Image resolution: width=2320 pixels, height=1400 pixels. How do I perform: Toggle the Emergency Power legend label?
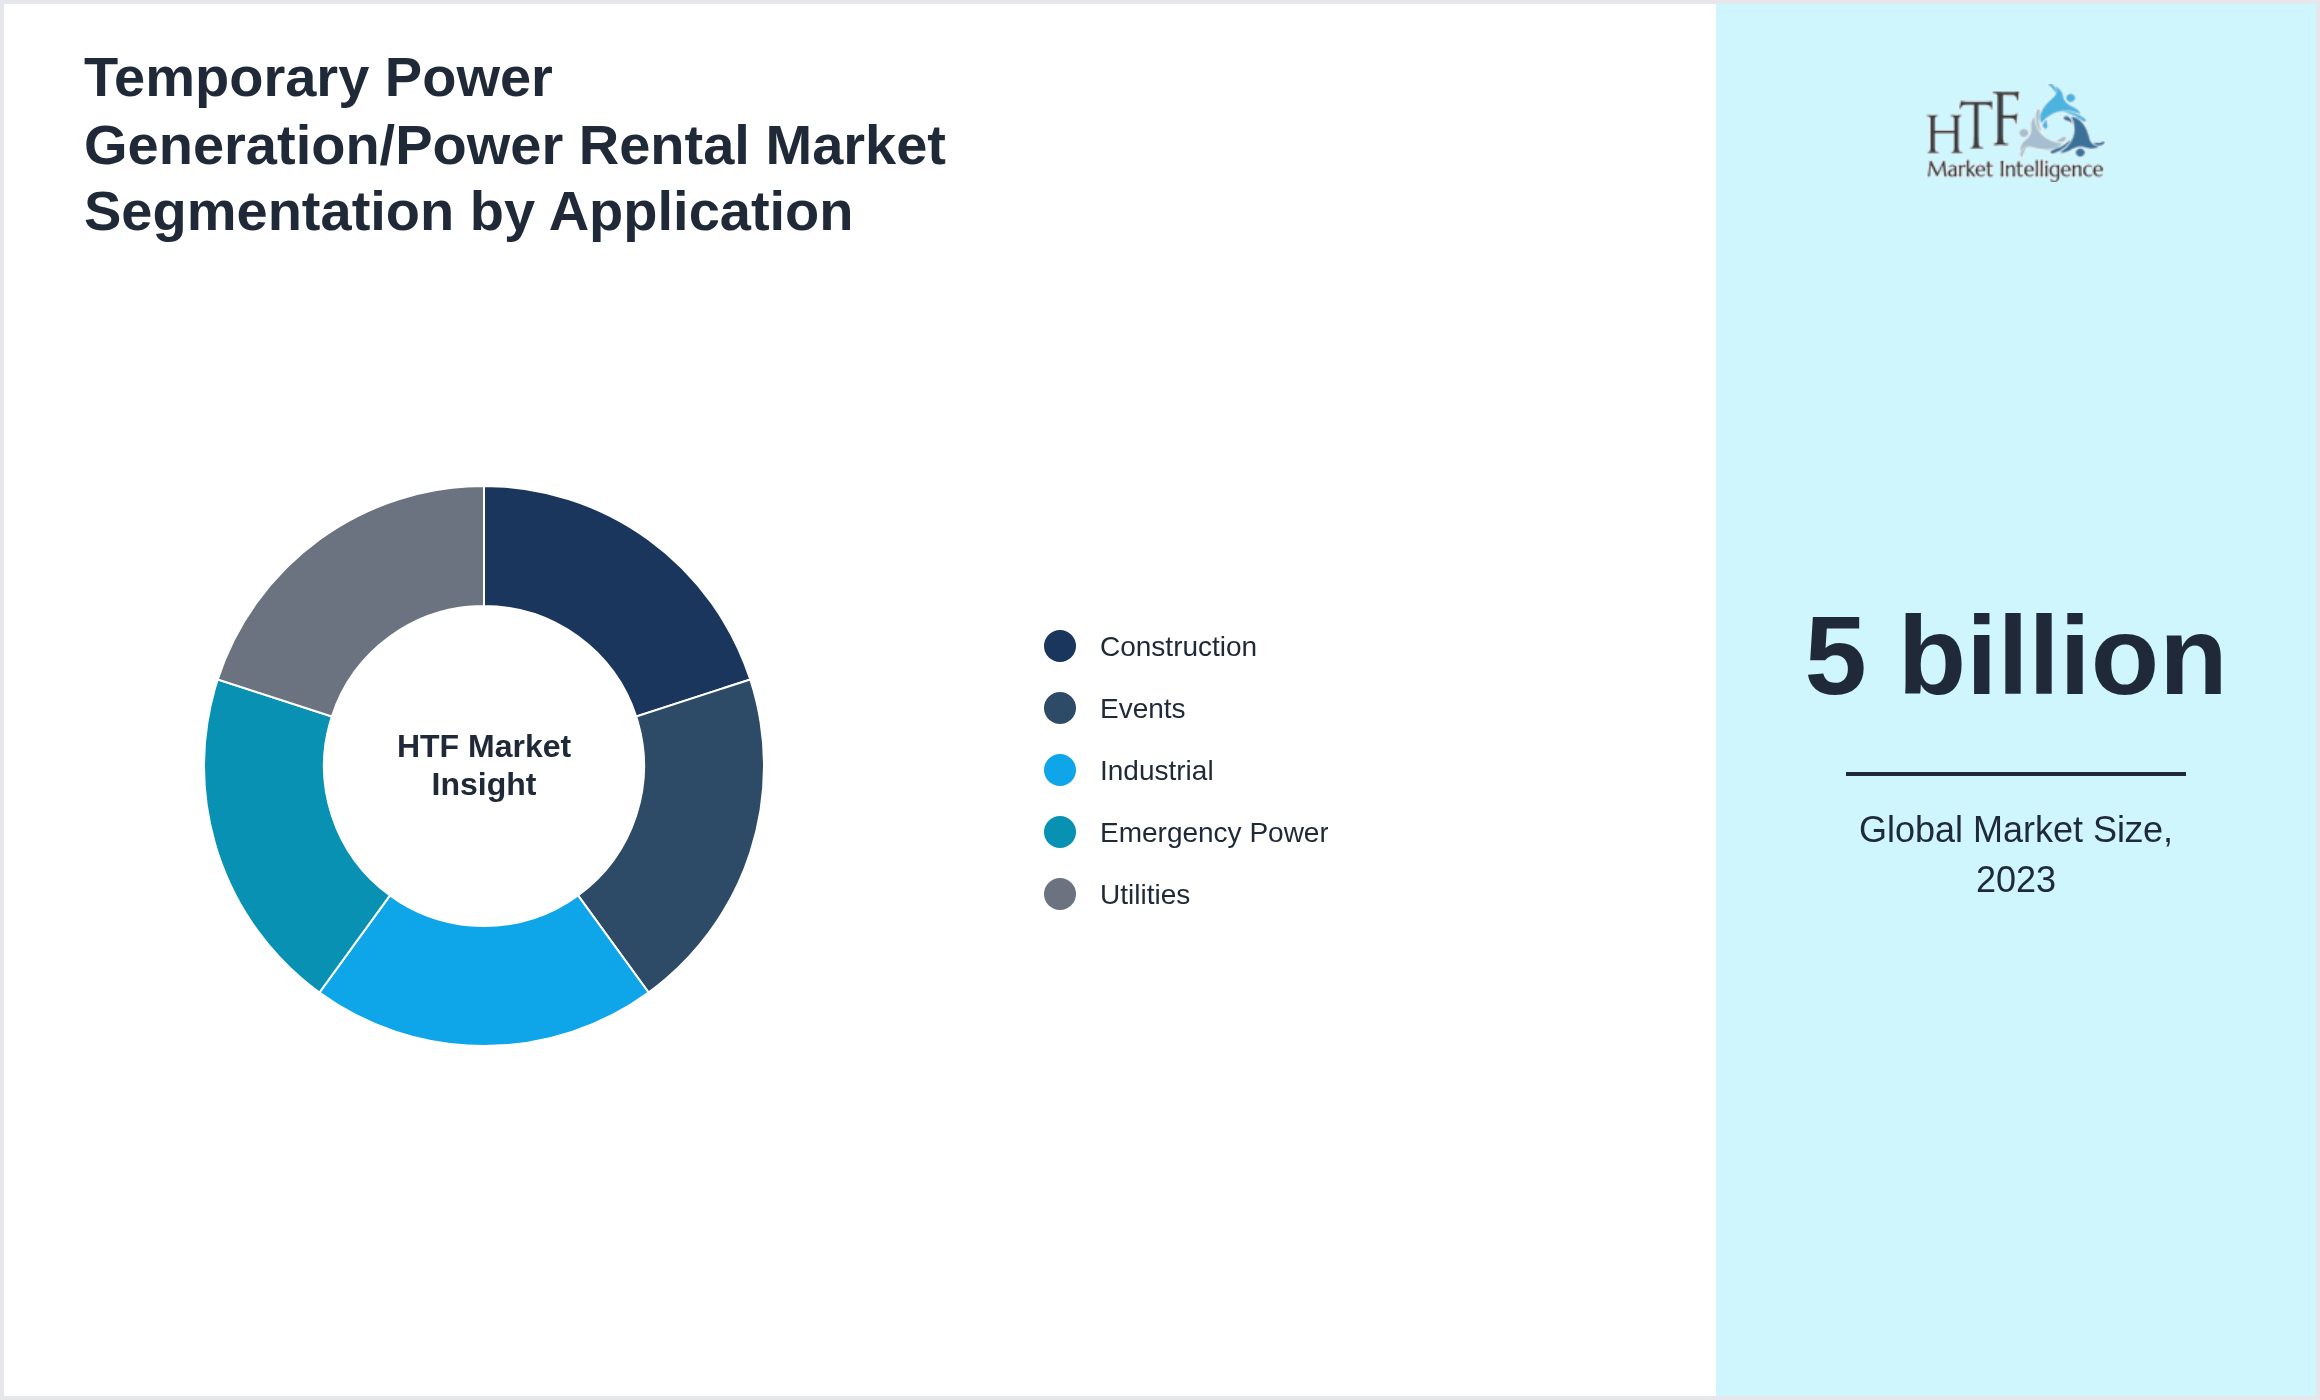[x=1214, y=833]
